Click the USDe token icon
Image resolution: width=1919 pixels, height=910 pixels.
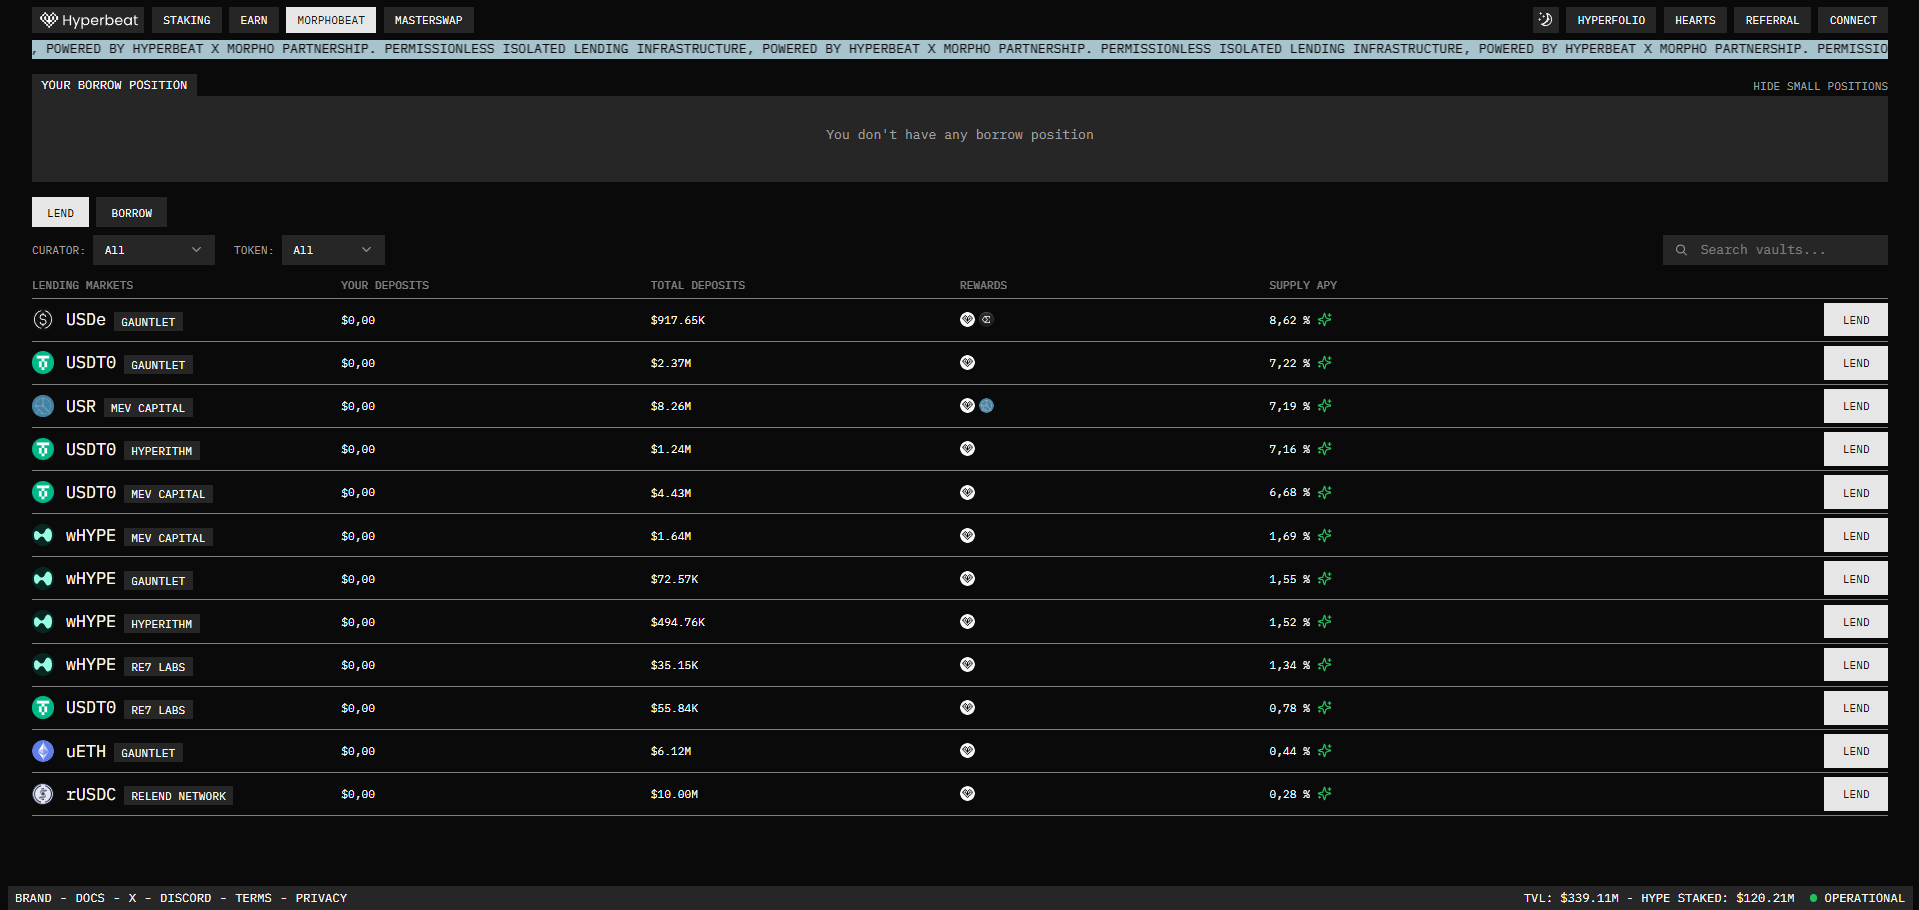43,320
